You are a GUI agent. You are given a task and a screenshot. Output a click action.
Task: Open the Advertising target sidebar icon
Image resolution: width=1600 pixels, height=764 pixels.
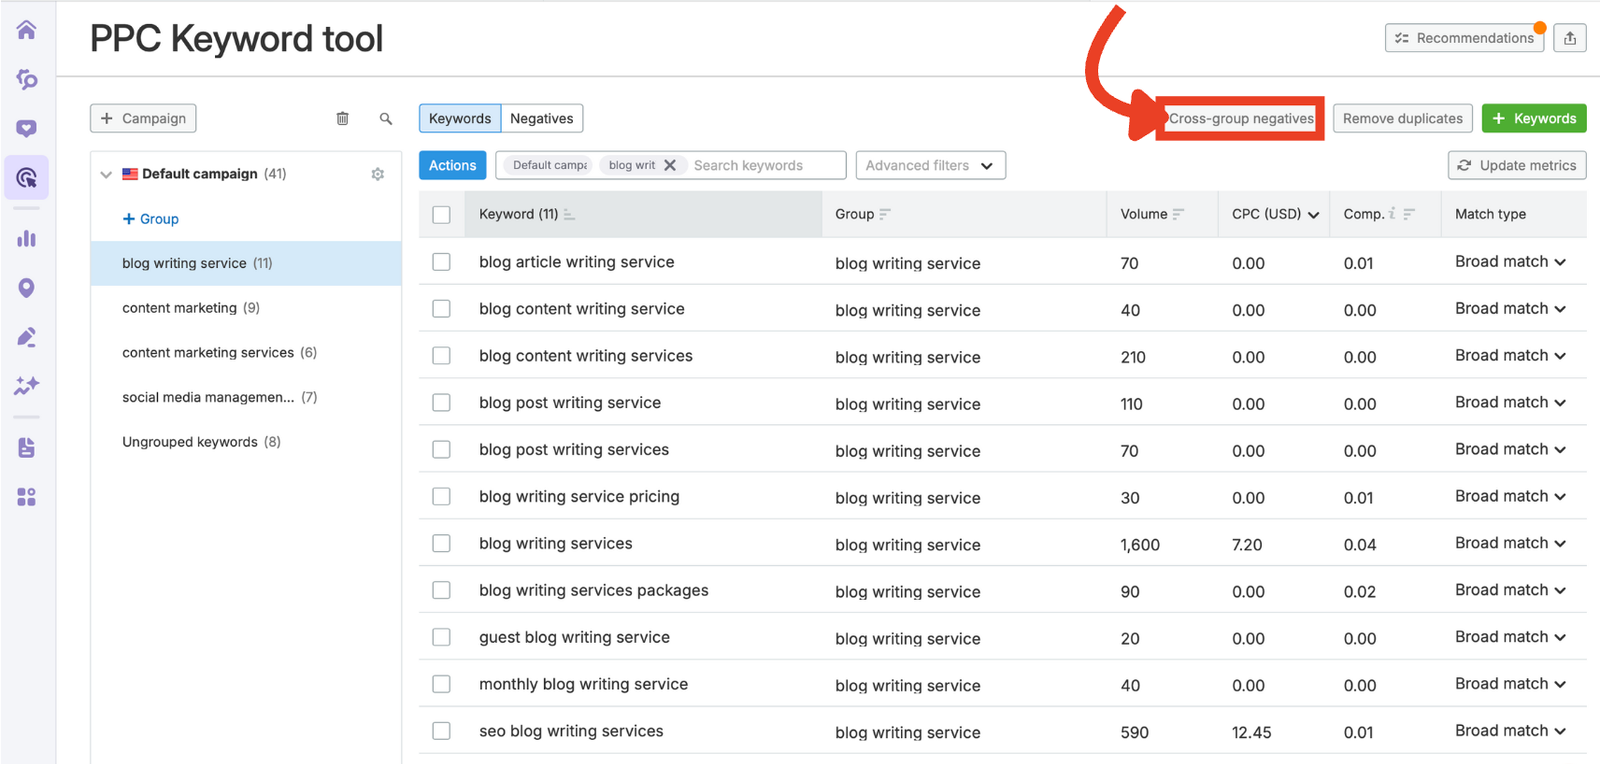27,178
